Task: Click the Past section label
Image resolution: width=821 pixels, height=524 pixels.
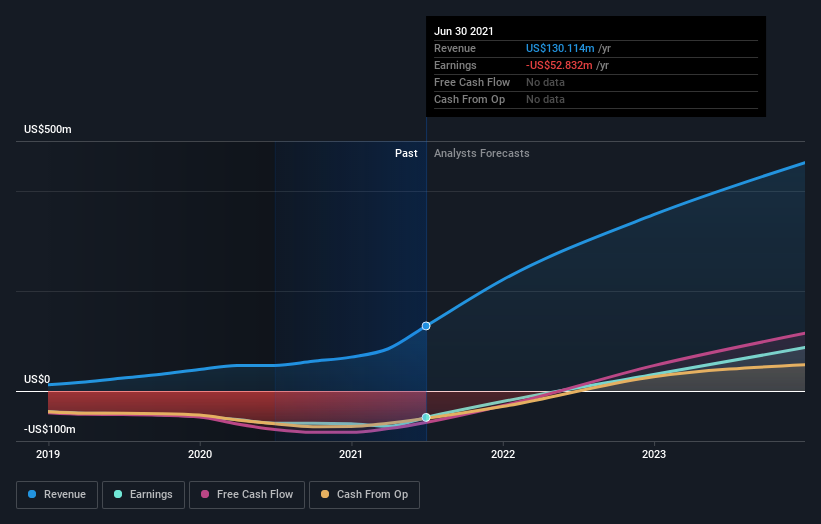Action: [x=406, y=153]
